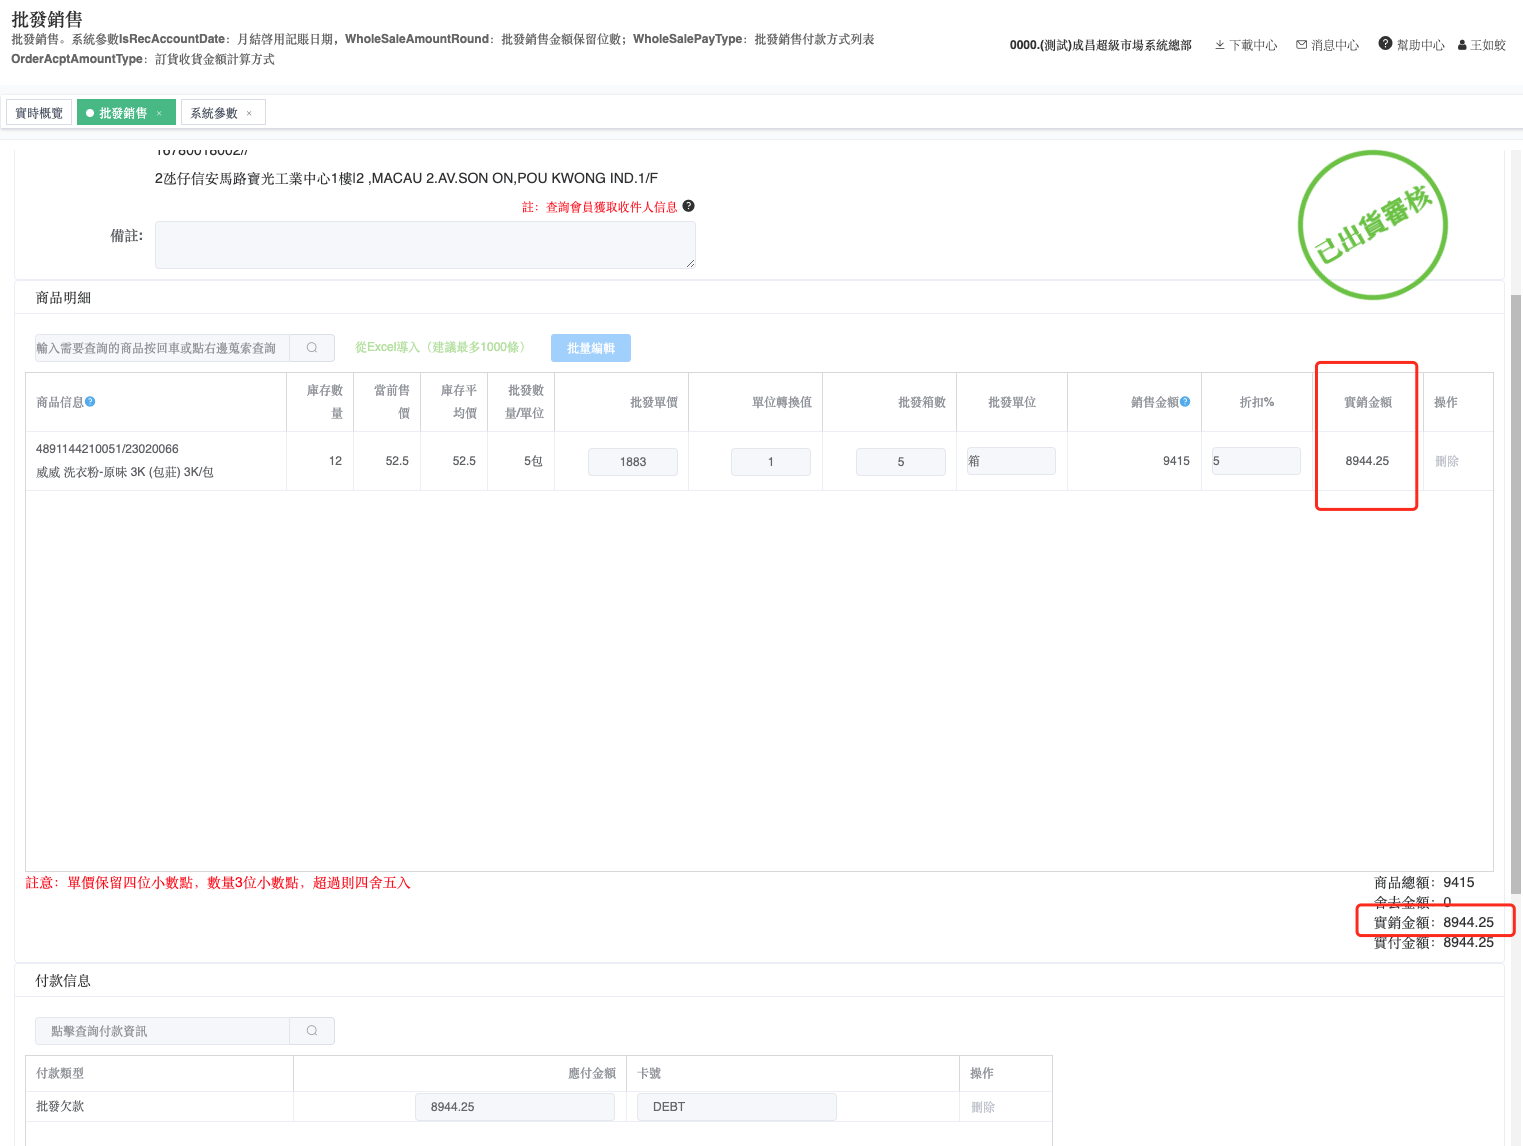Screen dimensions: 1523x1146
Task: Click the MACAU address line text
Action: [406, 178]
